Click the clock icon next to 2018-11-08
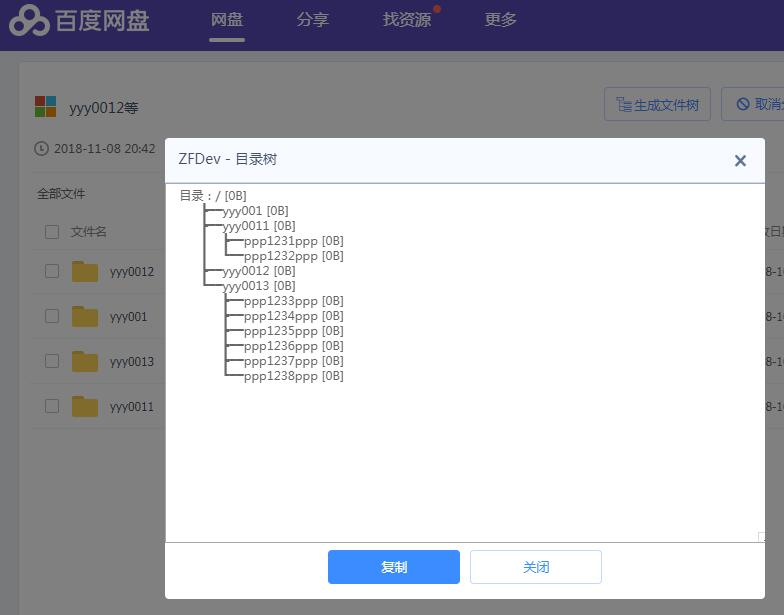 click(x=42, y=148)
